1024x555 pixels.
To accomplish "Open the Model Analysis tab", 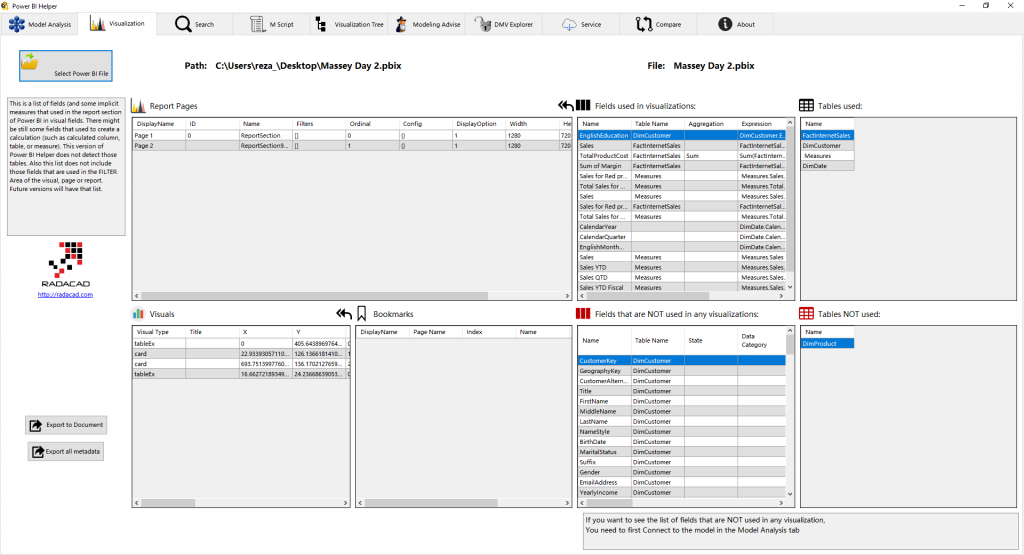I will click(x=41, y=24).
